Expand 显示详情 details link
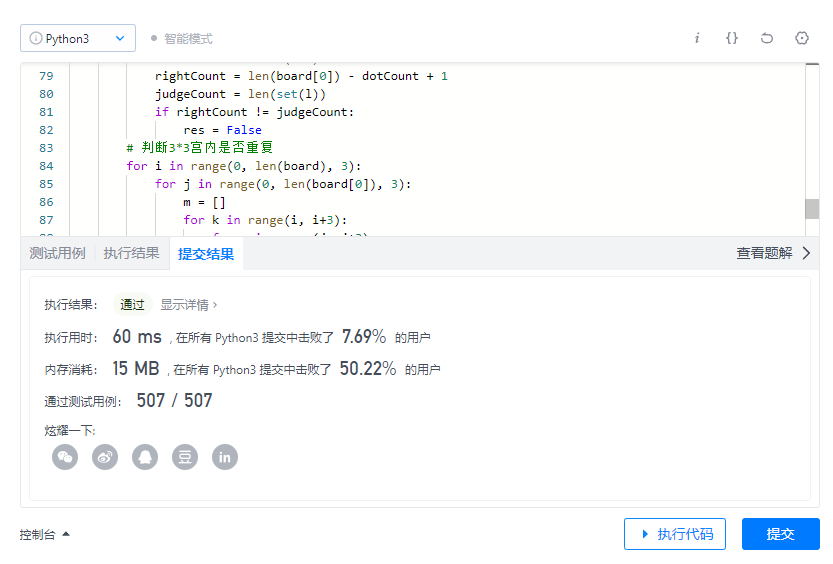Viewport: 833px width, 564px height. tap(189, 305)
